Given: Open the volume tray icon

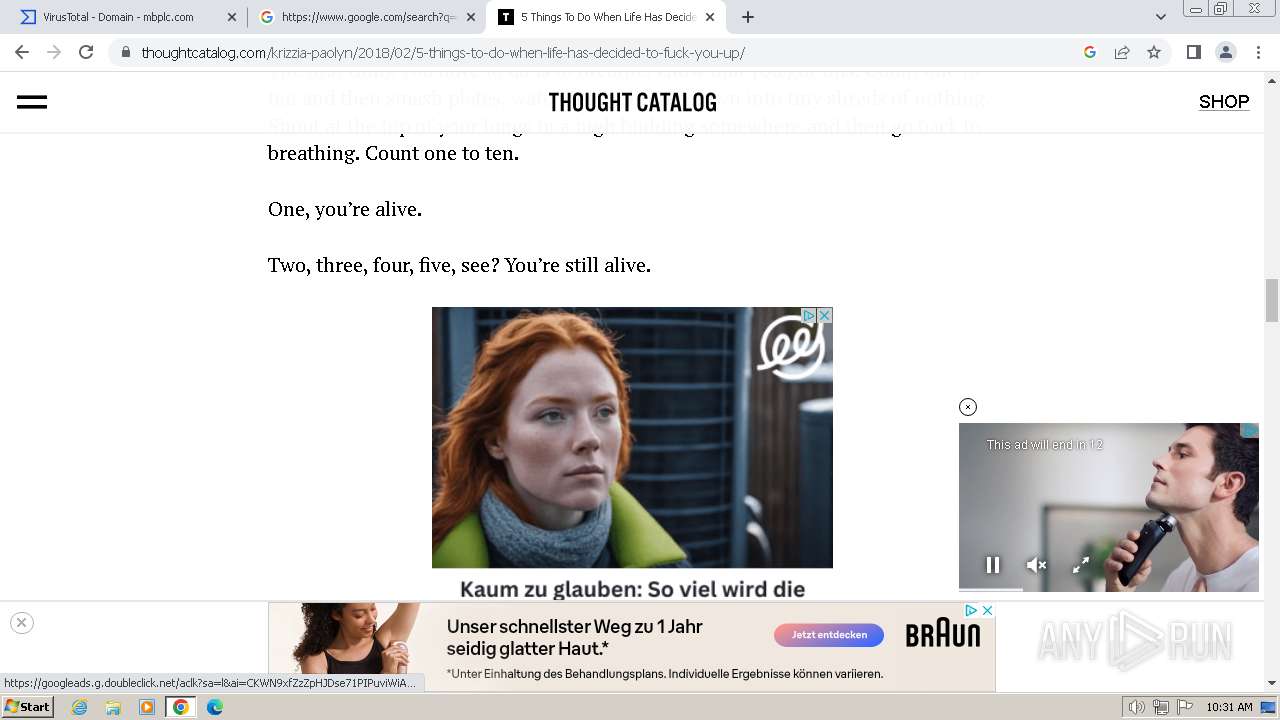Looking at the screenshot, I should click(x=1137, y=707).
